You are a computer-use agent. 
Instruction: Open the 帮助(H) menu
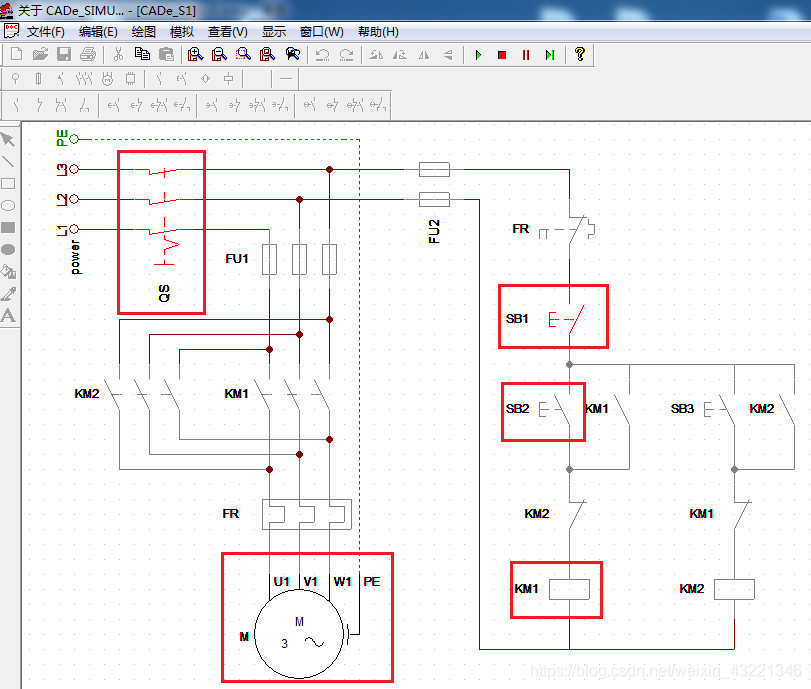coord(378,32)
